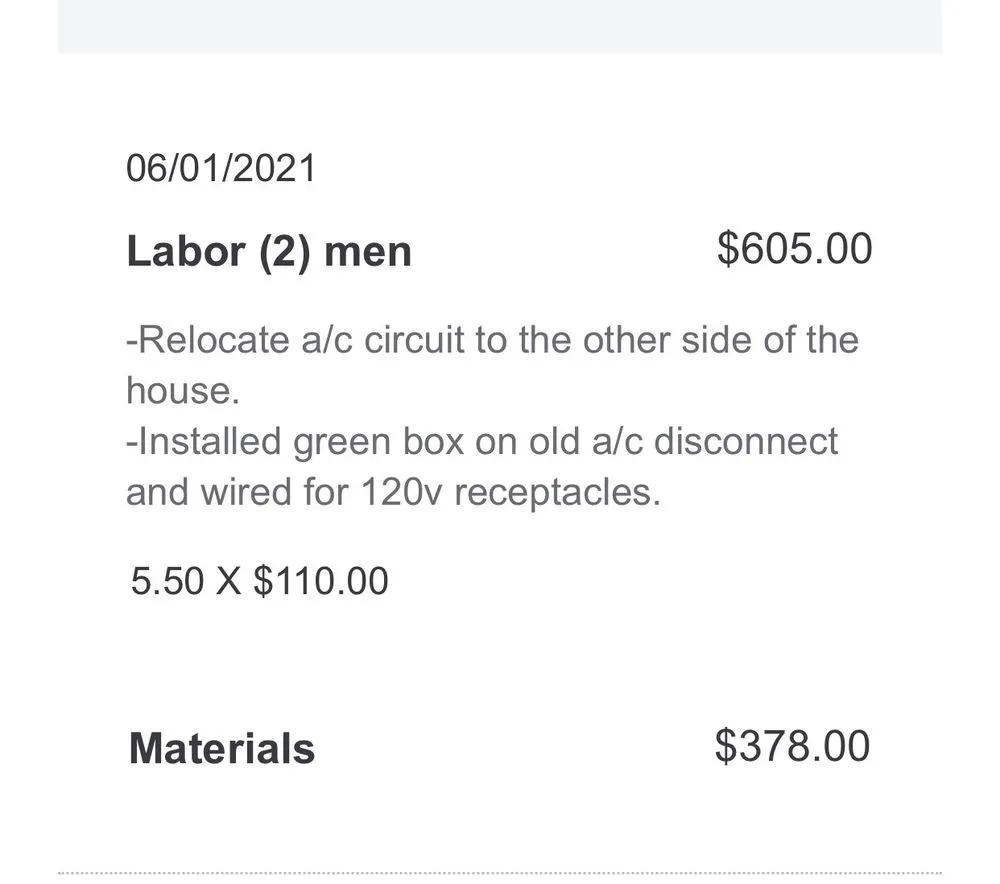This screenshot has width=1000, height=884.
Task: Click the $605.00 labor amount
Action: coord(794,249)
